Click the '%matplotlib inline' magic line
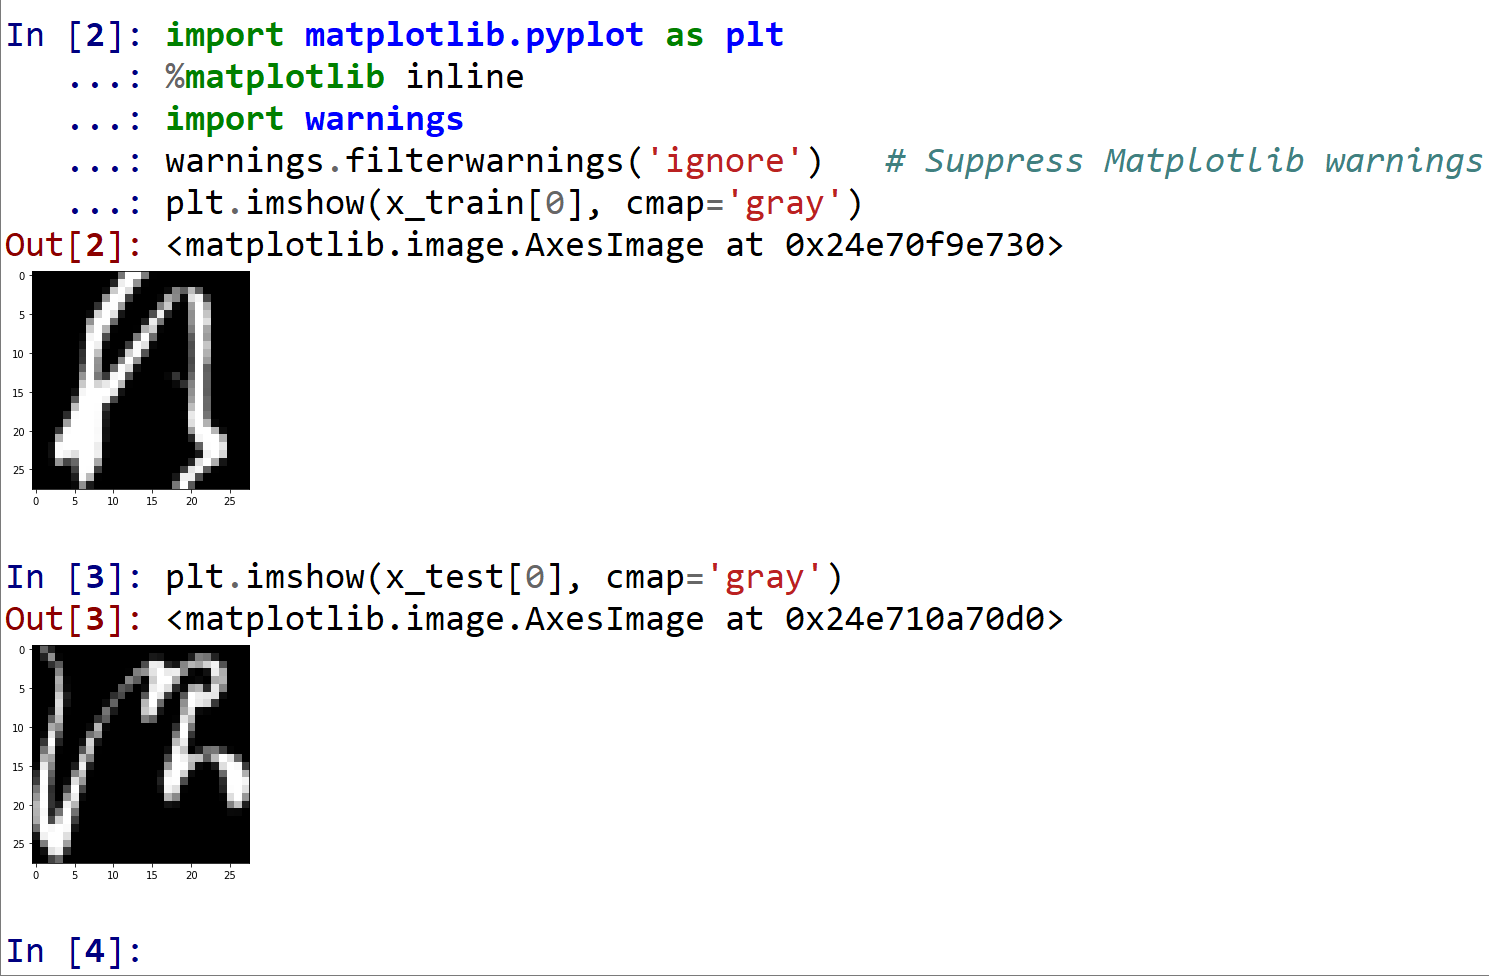 345,77
